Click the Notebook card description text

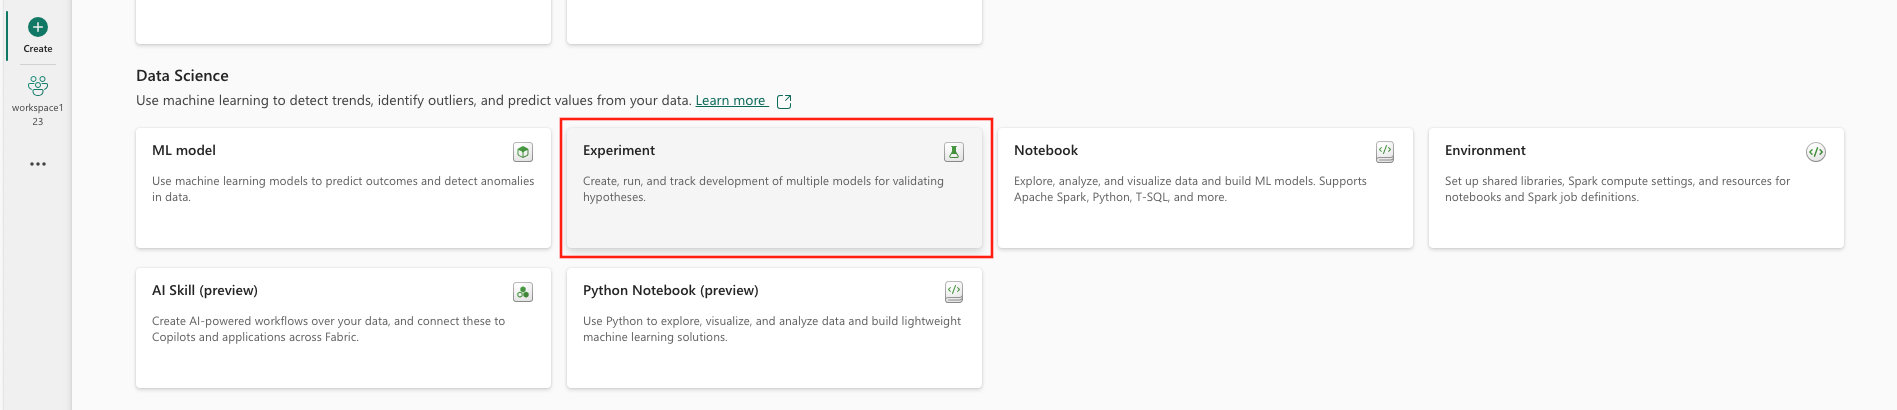click(x=1190, y=189)
